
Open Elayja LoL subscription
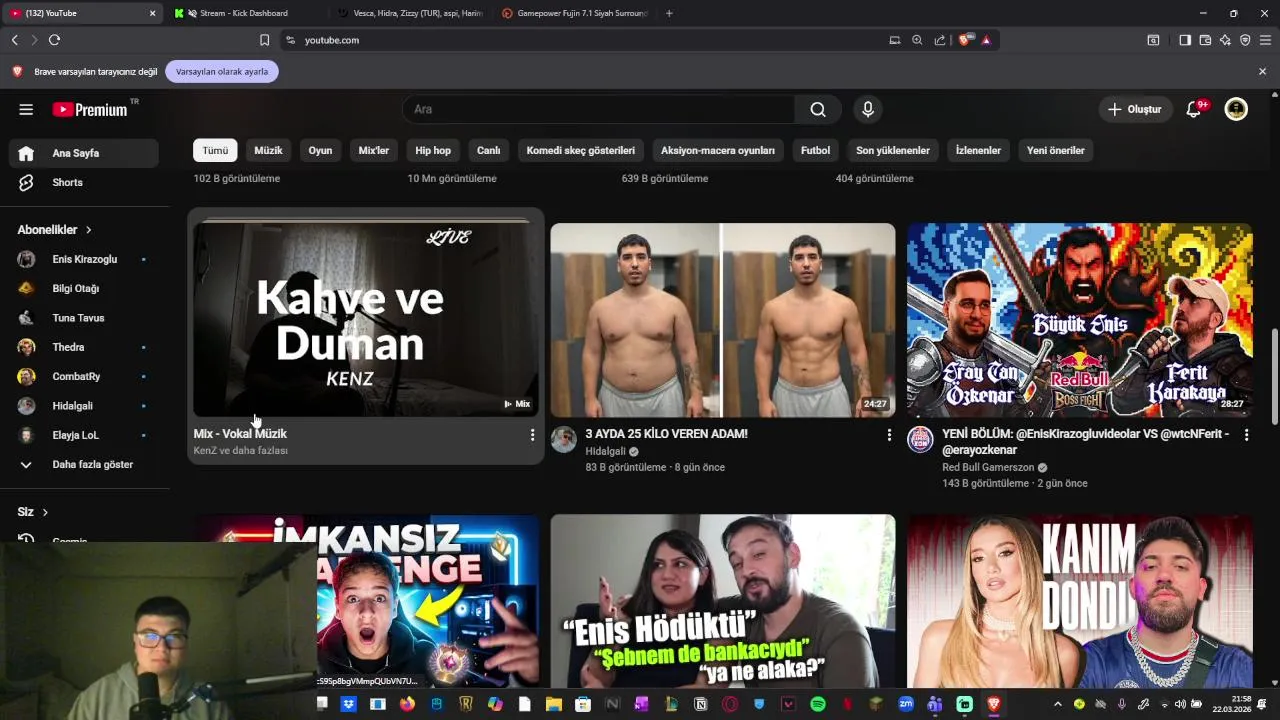[x=84, y=435]
